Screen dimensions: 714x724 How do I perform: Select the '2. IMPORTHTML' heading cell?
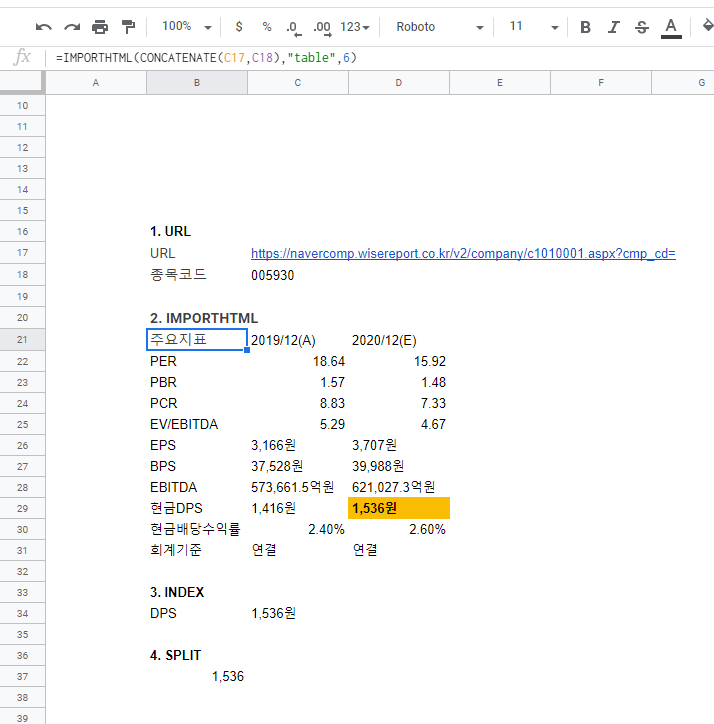pyautogui.click(x=197, y=318)
